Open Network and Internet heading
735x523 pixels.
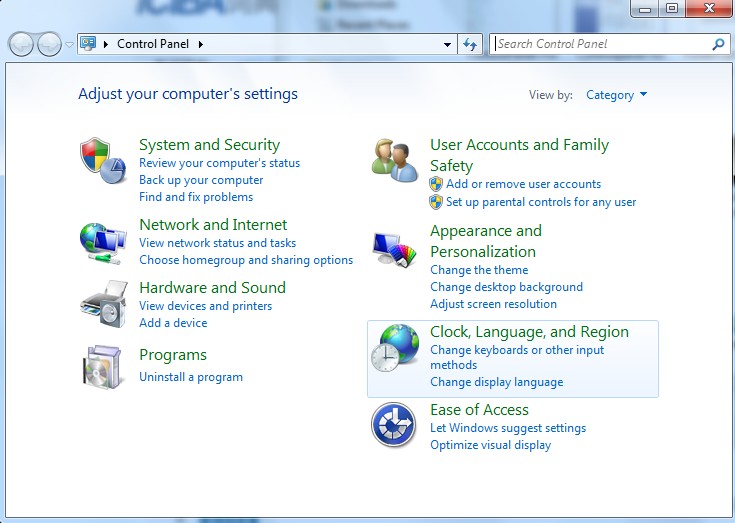(x=213, y=224)
